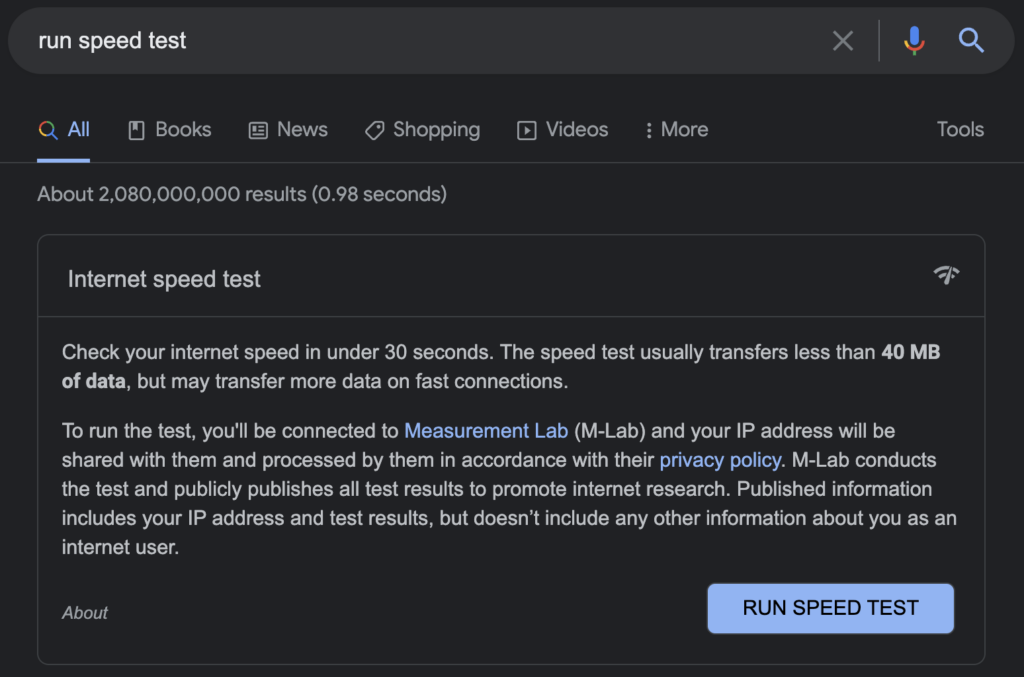Screen dimensions: 1024x677
Task: Click the book icon beside Books
Action: [x=137, y=130]
